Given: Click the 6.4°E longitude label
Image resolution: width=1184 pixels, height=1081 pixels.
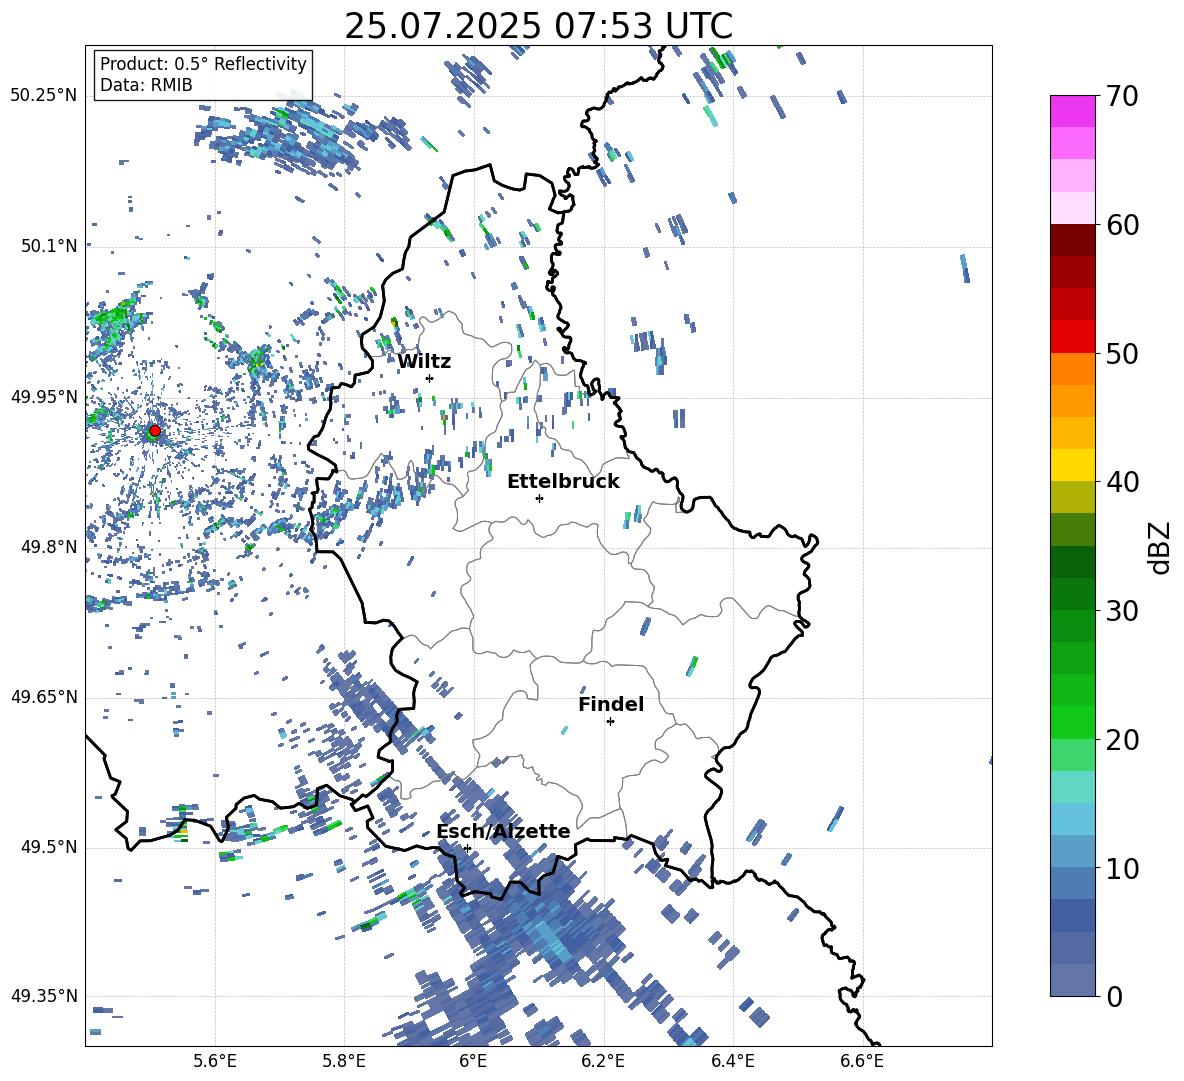Looking at the screenshot, I should (732, 1062).
